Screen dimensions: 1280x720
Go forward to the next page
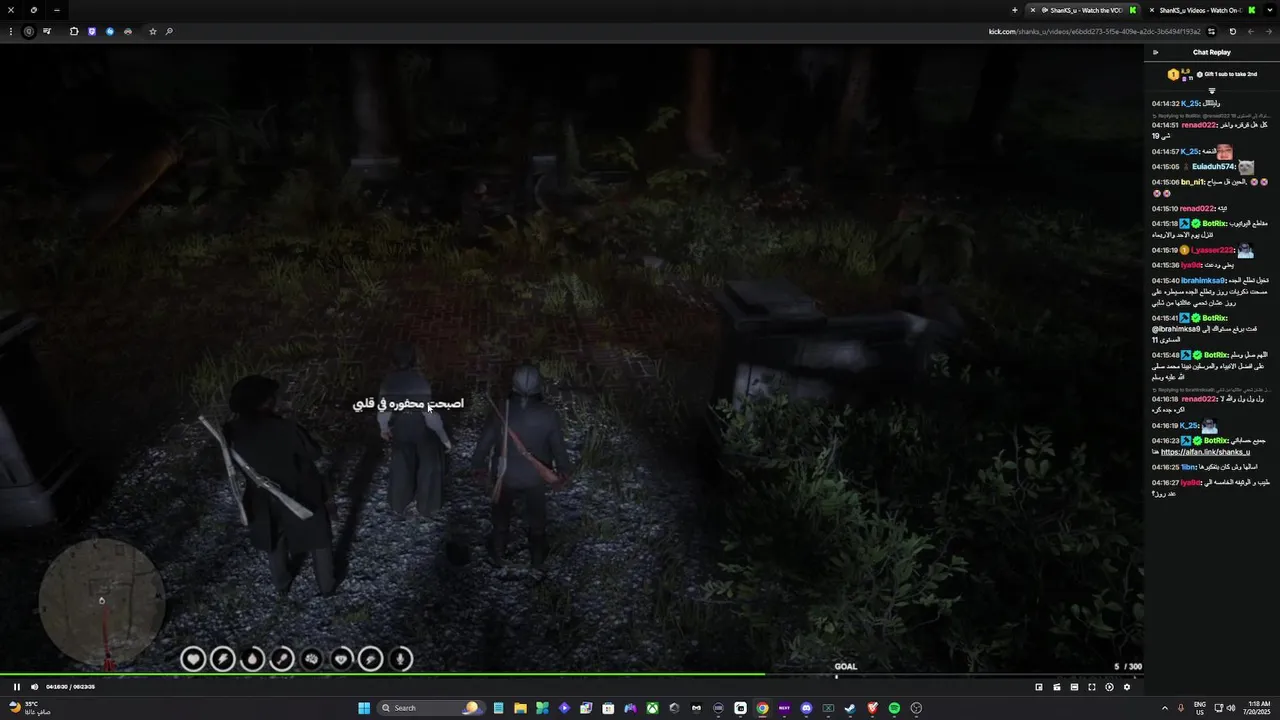pyautogui.click(x=1250, y=31)
